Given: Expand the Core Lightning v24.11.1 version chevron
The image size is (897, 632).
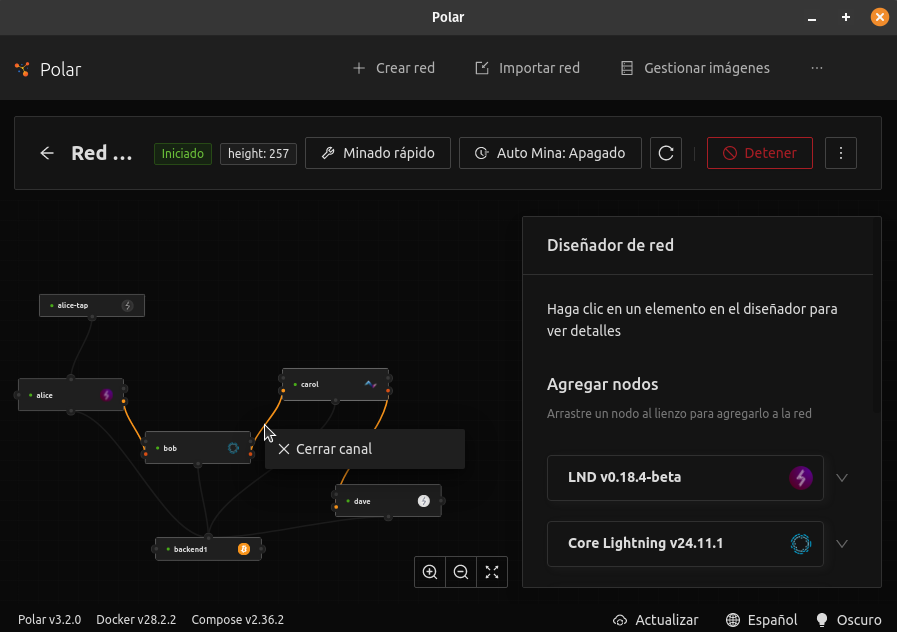Looking at the screenshot, I should (842, 544).
